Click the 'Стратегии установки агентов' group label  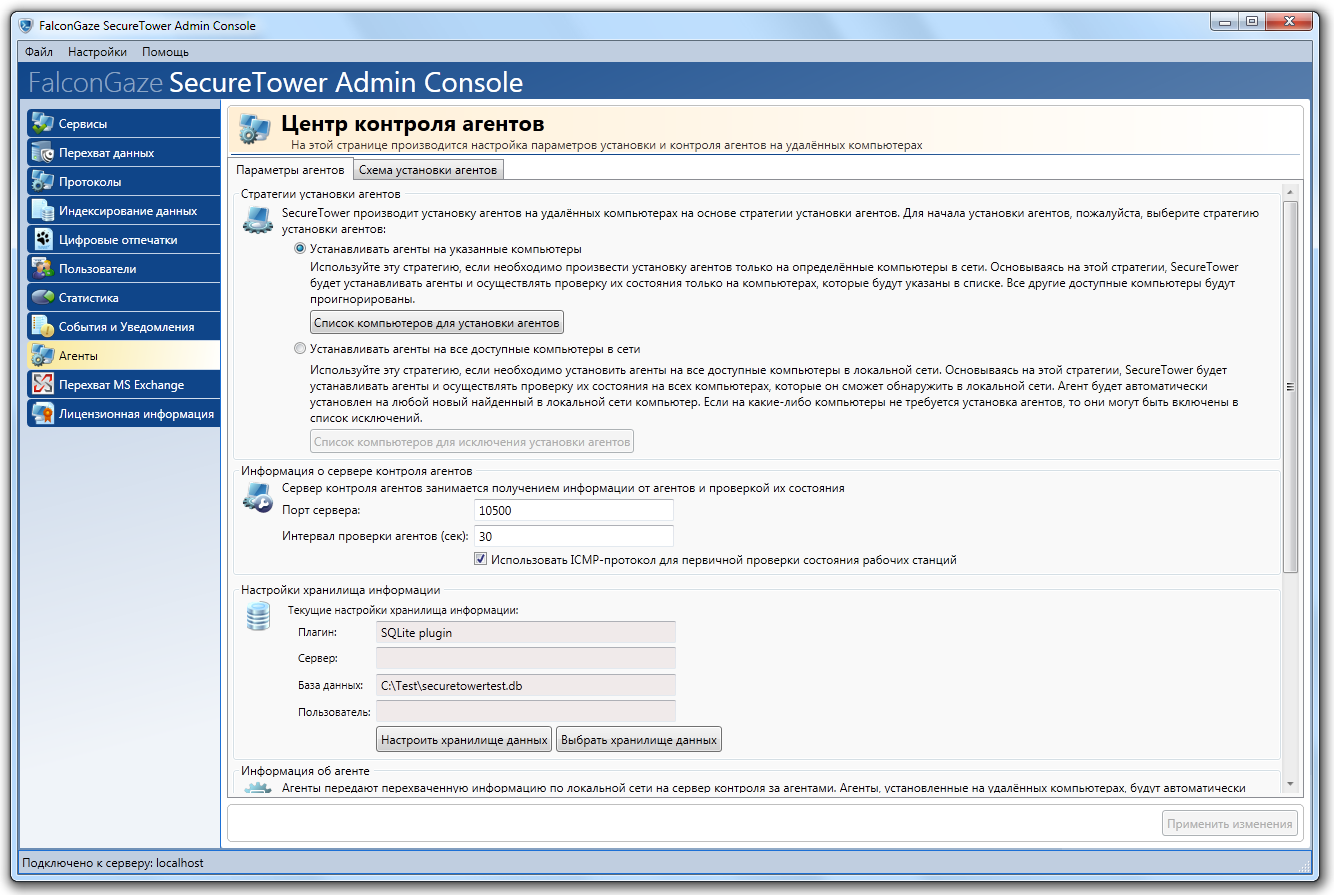coord(321,193)
